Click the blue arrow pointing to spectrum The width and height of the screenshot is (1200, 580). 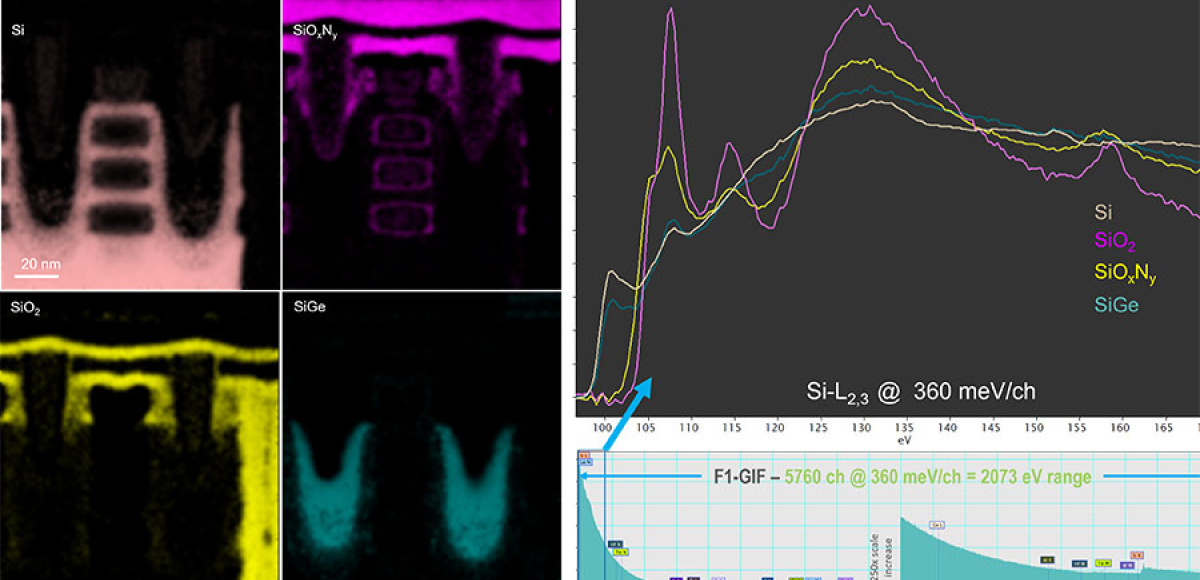tap(624, 411)
